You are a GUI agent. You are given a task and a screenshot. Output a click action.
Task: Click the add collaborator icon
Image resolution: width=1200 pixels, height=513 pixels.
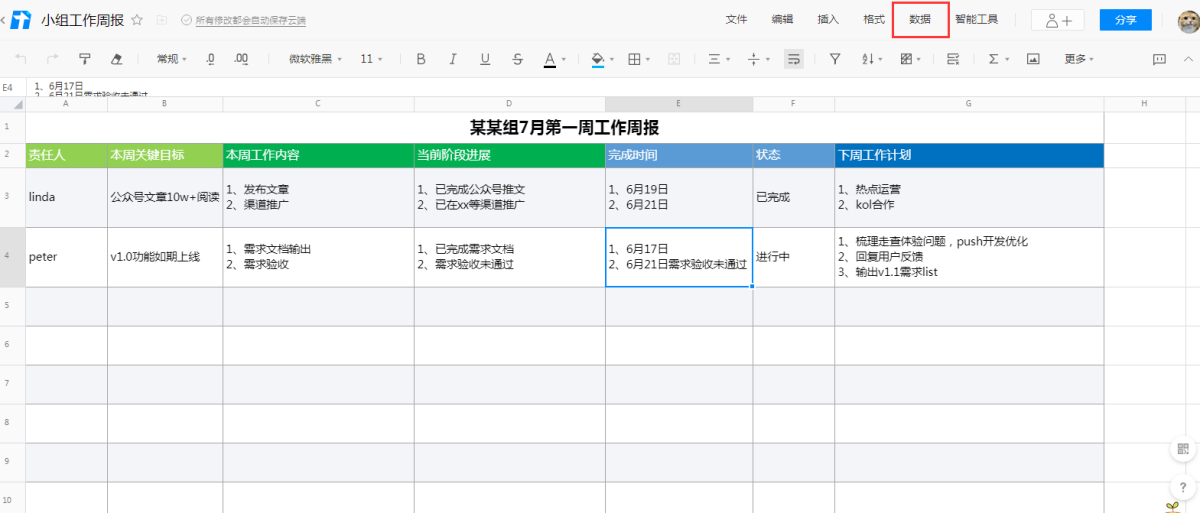1057,20
